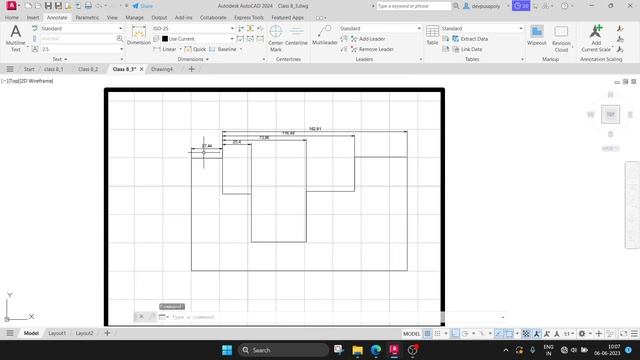Select the Centerline tool
Viewport: 640px width, 360px height.
click(x=296, y=35)
